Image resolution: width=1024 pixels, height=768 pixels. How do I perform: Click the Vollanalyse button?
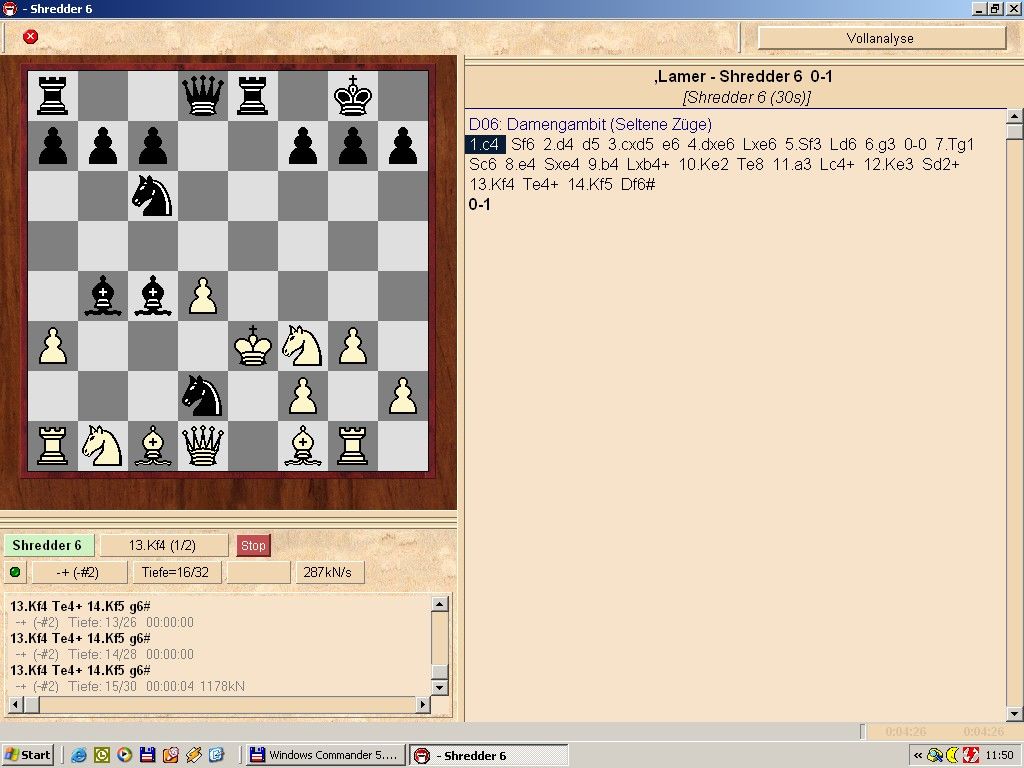(881, 38)
